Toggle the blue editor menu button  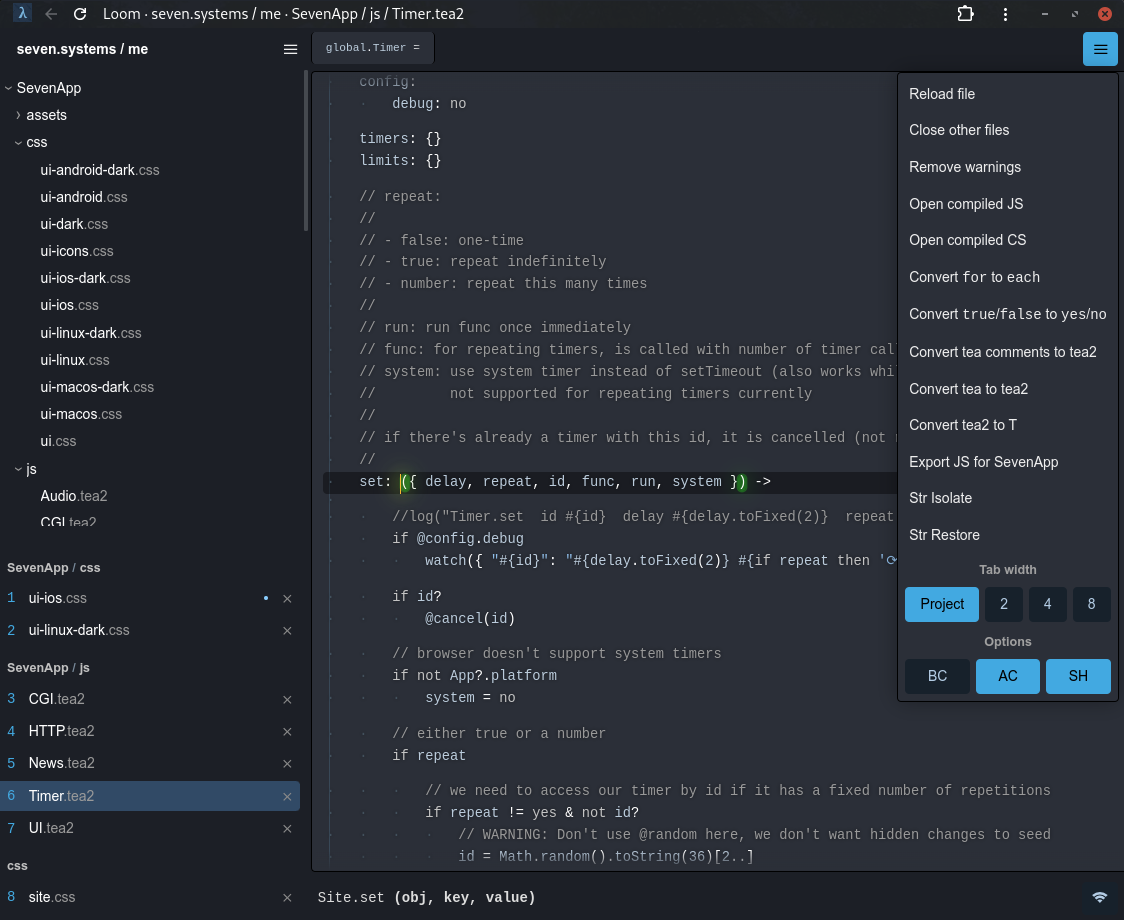[x=1100, y=49]
